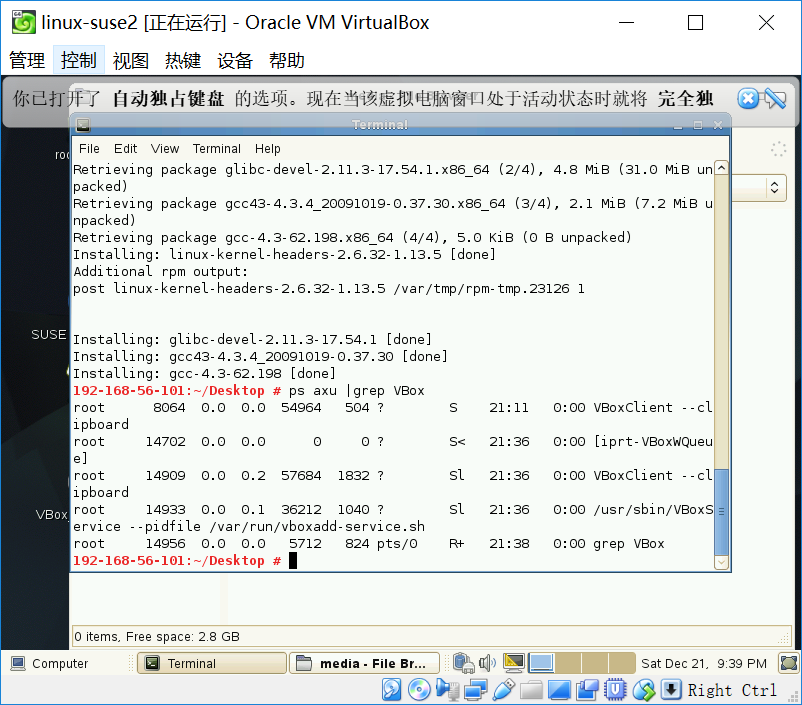Click the terminal scrollbar down arrow
This screenshot has width=802, height=705.
[721, 562]
